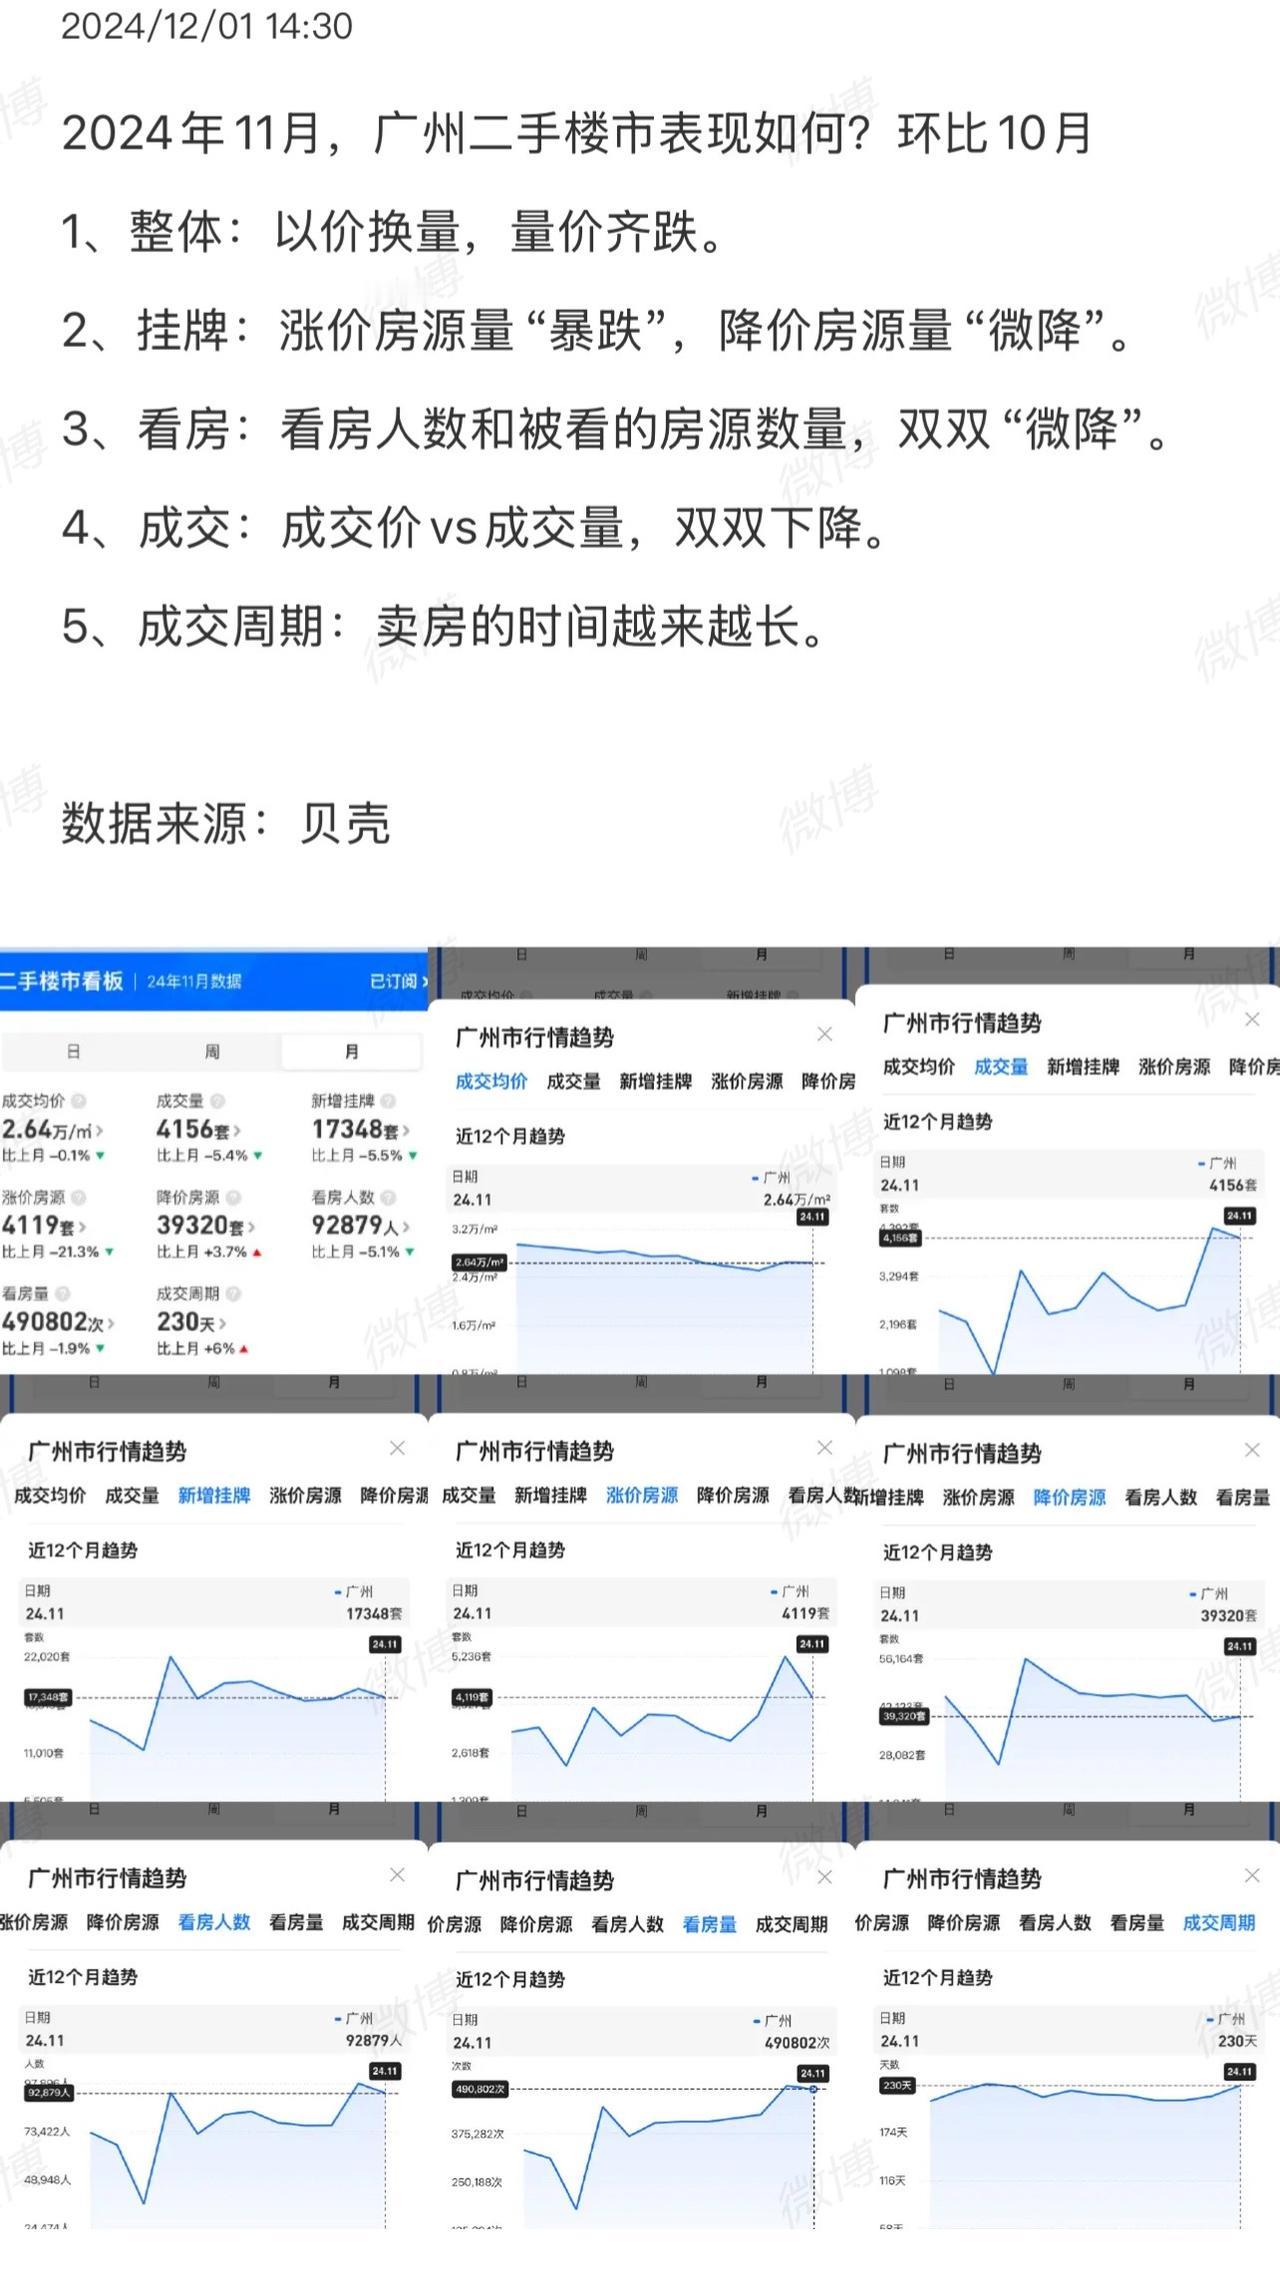Click the post timestamp 2024/12/01 14:30
Viewport: 1280px width, 2274px height.
tap(207, 26)
